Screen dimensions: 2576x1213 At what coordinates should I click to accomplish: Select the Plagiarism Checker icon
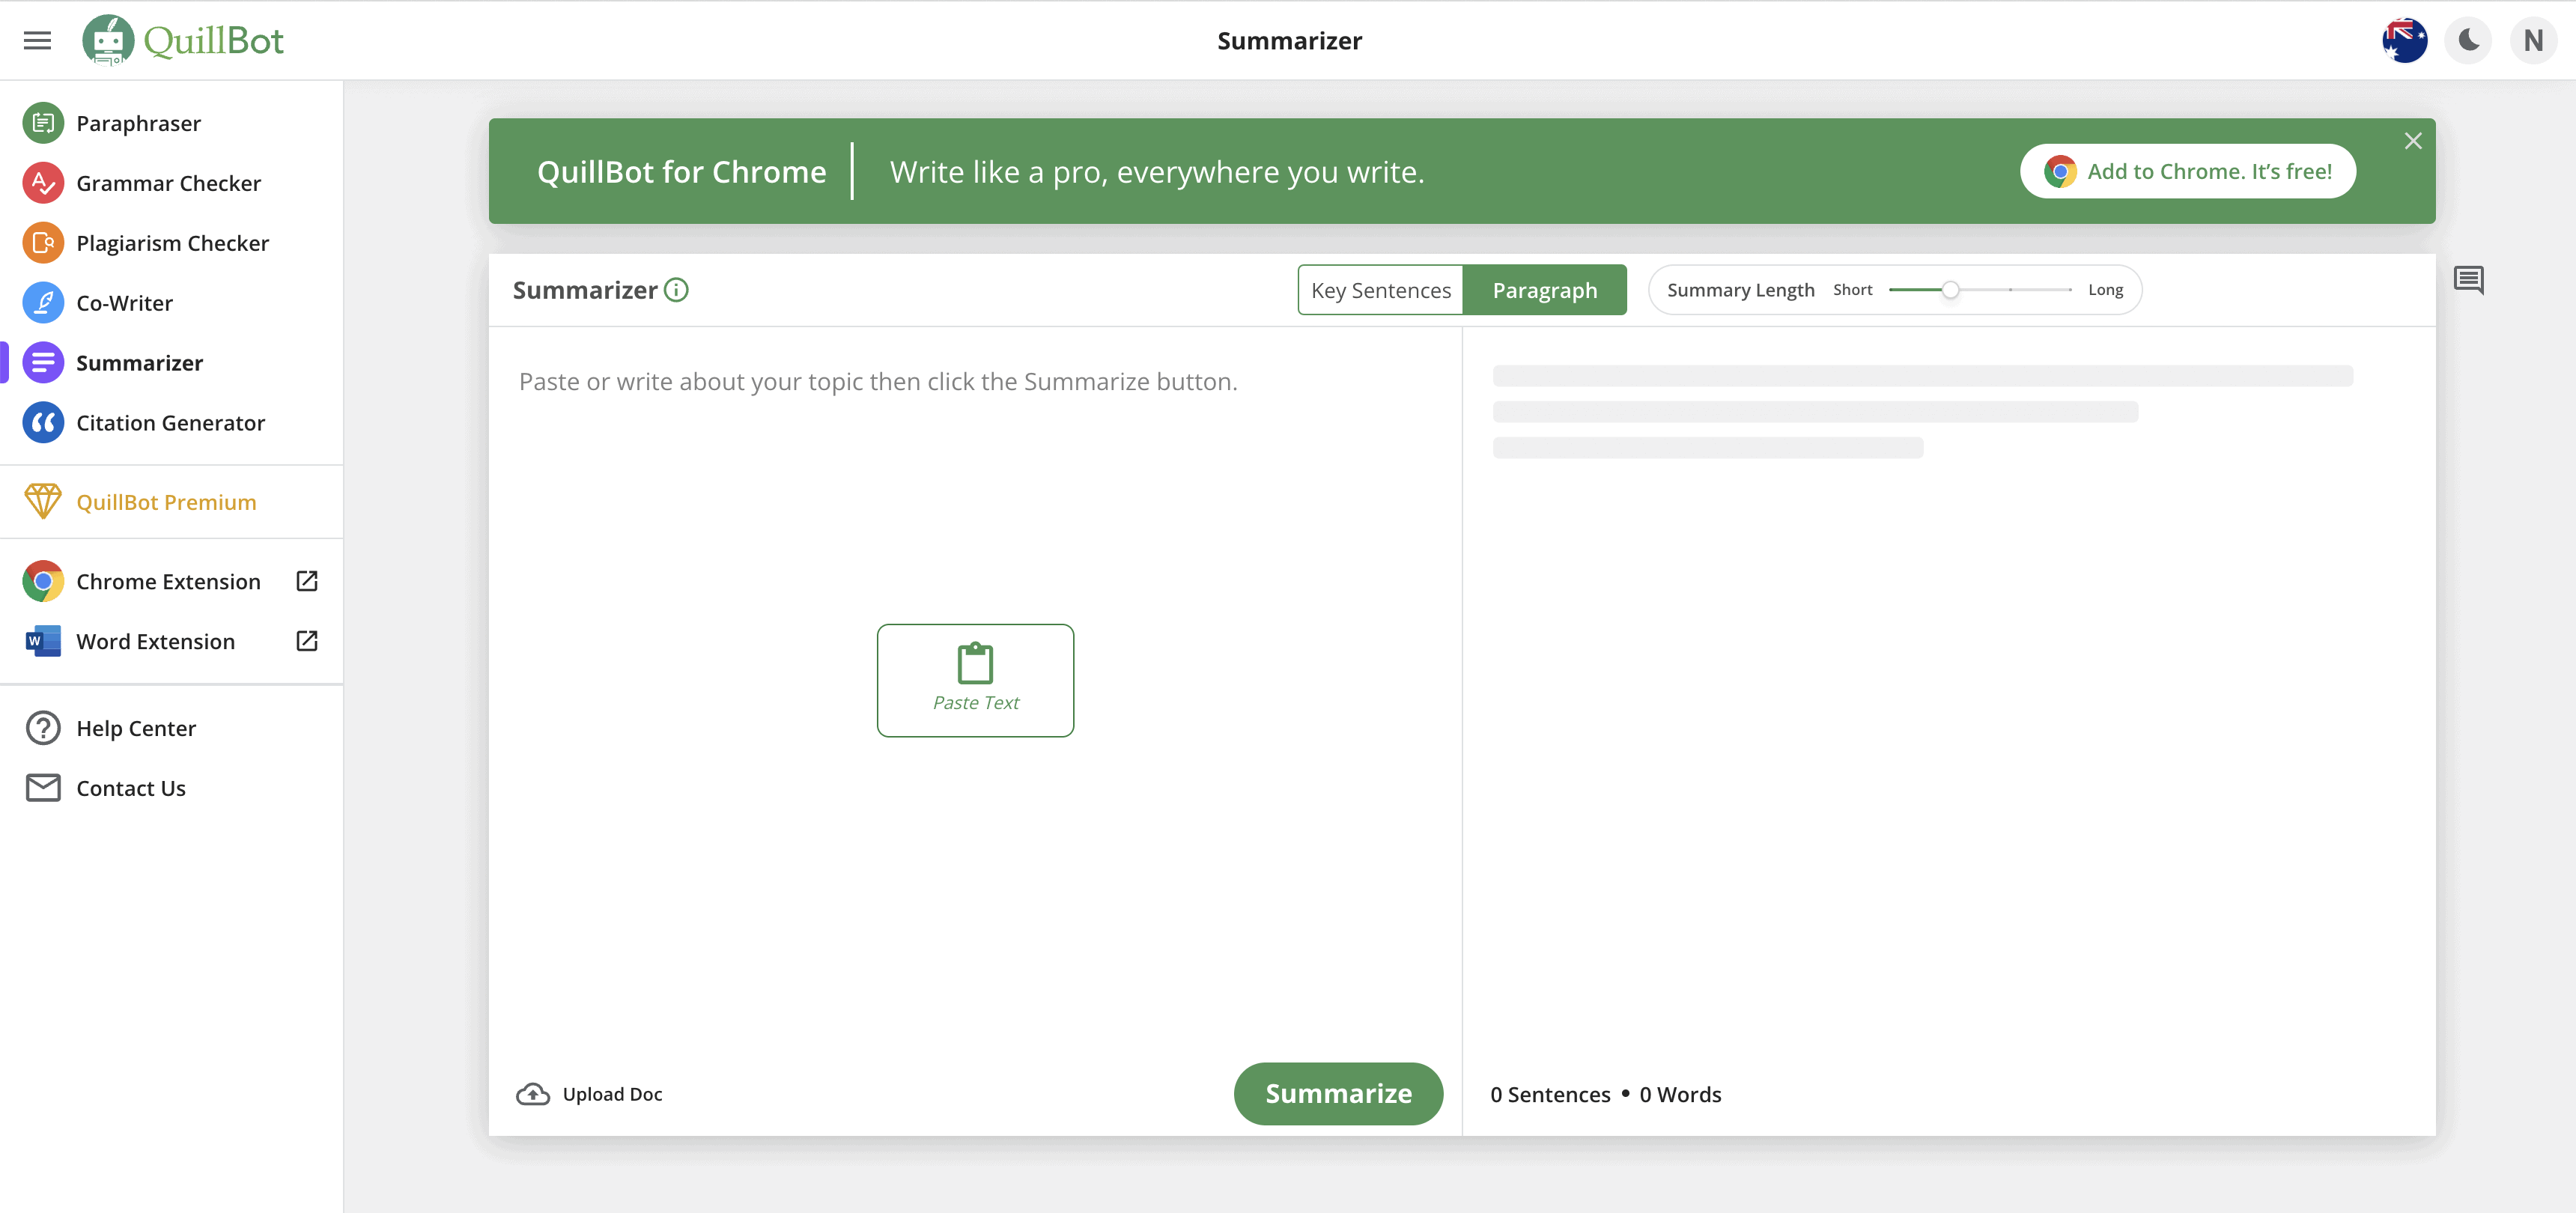[42, 242]
